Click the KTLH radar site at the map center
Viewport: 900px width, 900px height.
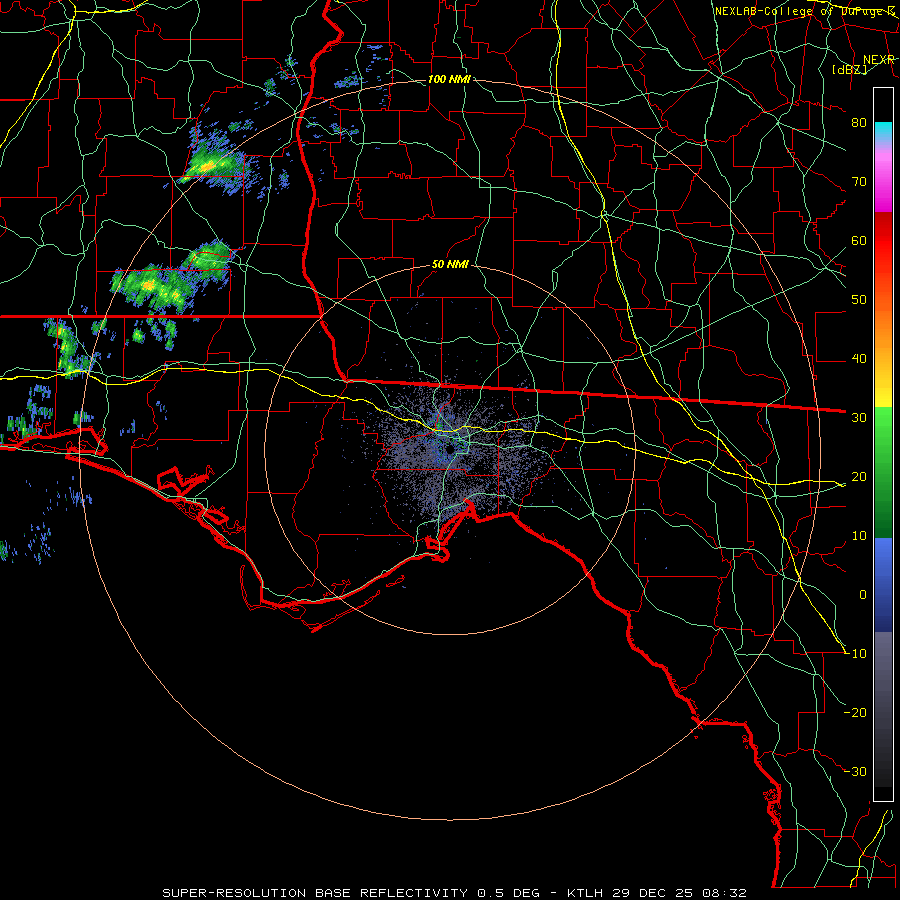(x=449, y=449)
